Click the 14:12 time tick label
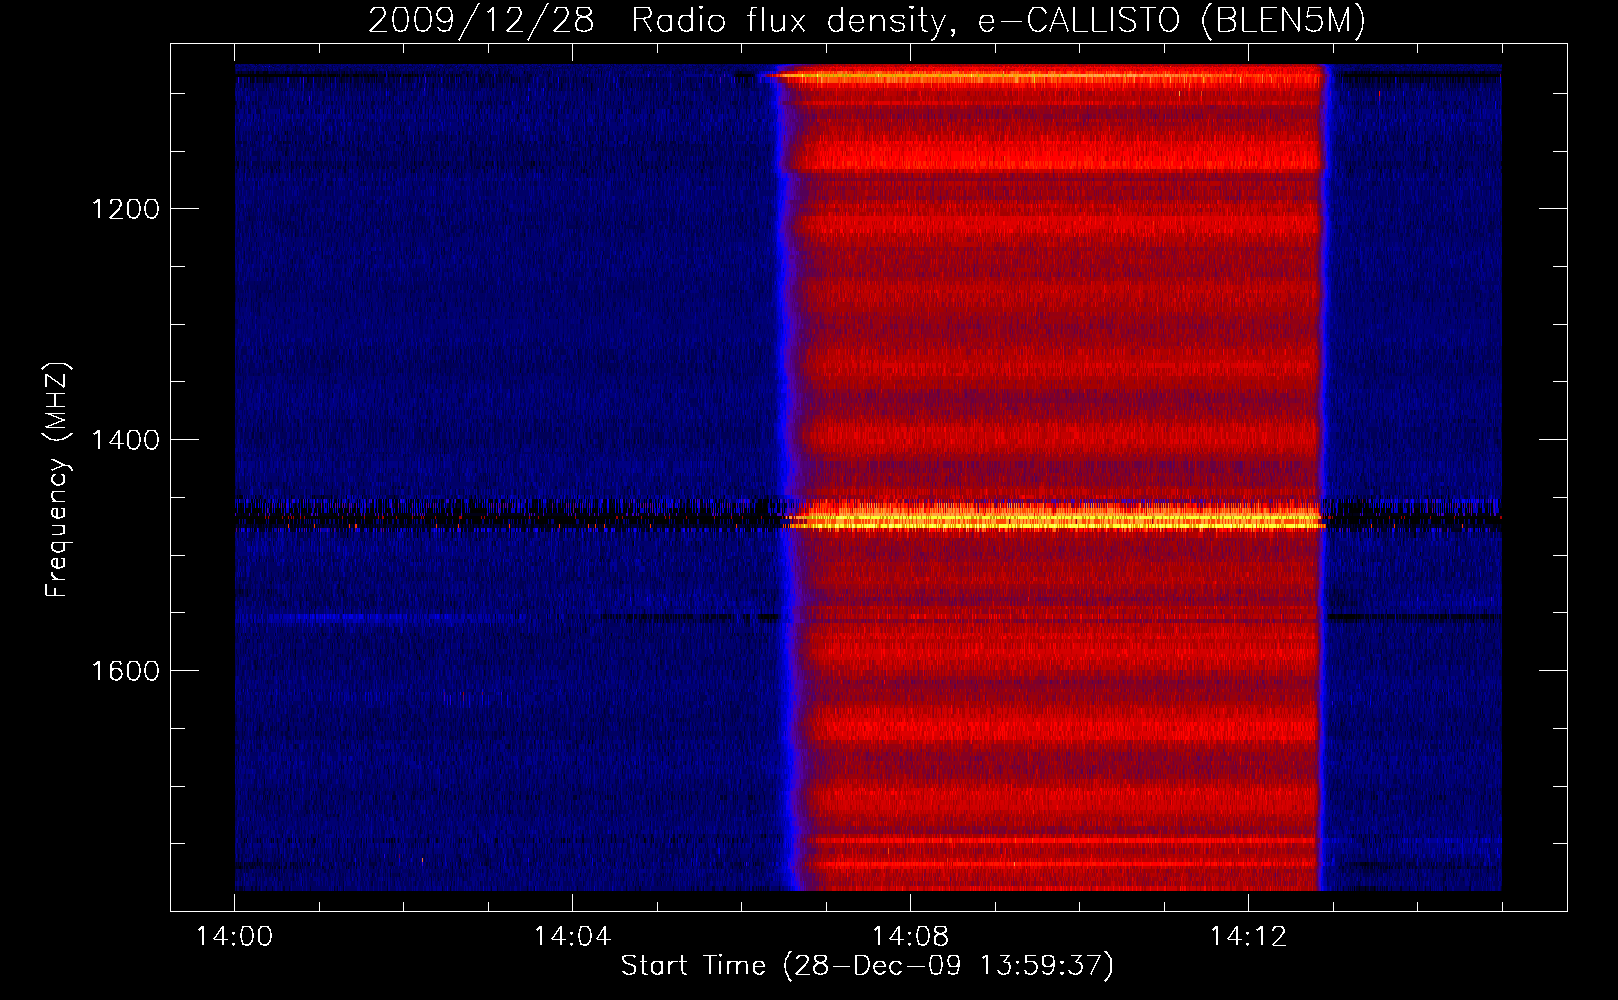Screen dimensions: 1618x1000 (x=1248, y=936)
